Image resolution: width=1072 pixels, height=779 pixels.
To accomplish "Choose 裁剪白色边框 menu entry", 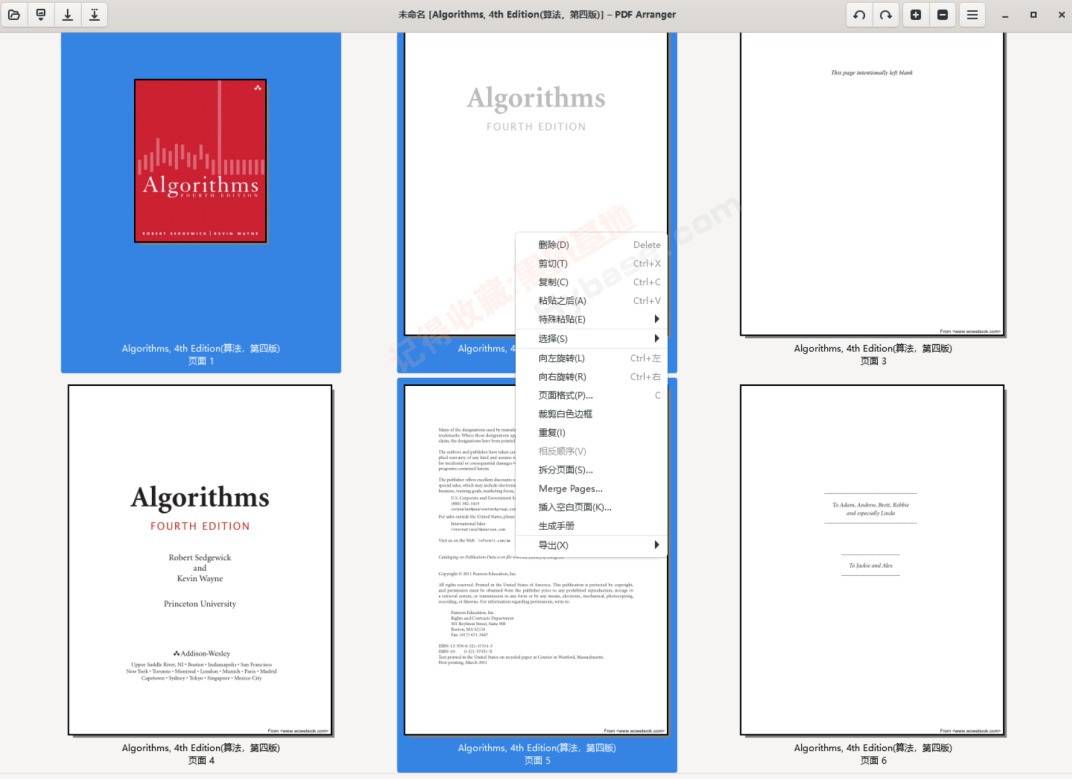I will coord(591,414).
